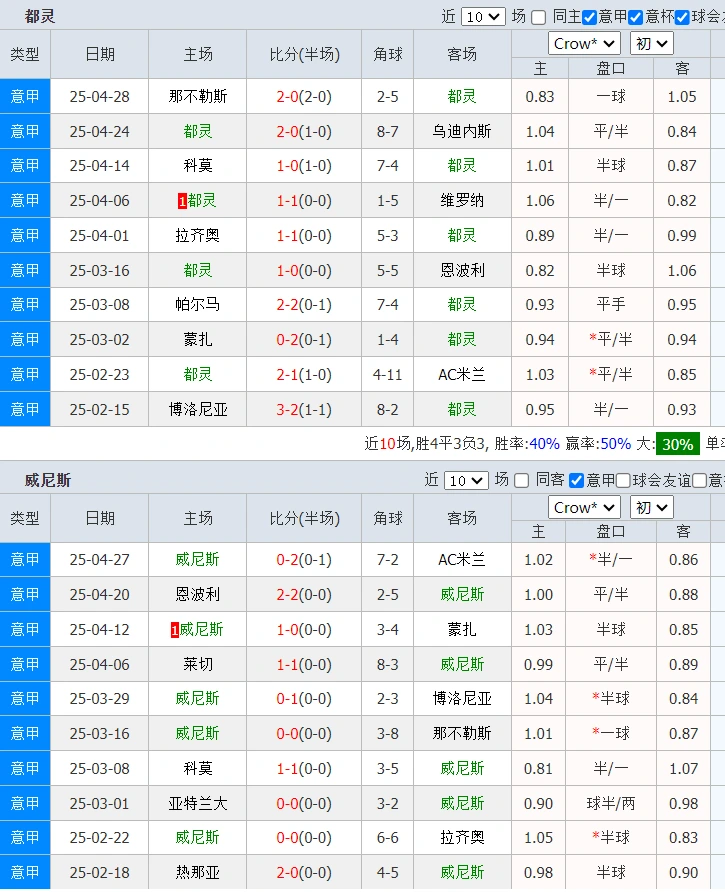Click corner count 6-6 on 25-02-22
The image size is (725, 892).
pyautogui.click(x=388, y=838)
